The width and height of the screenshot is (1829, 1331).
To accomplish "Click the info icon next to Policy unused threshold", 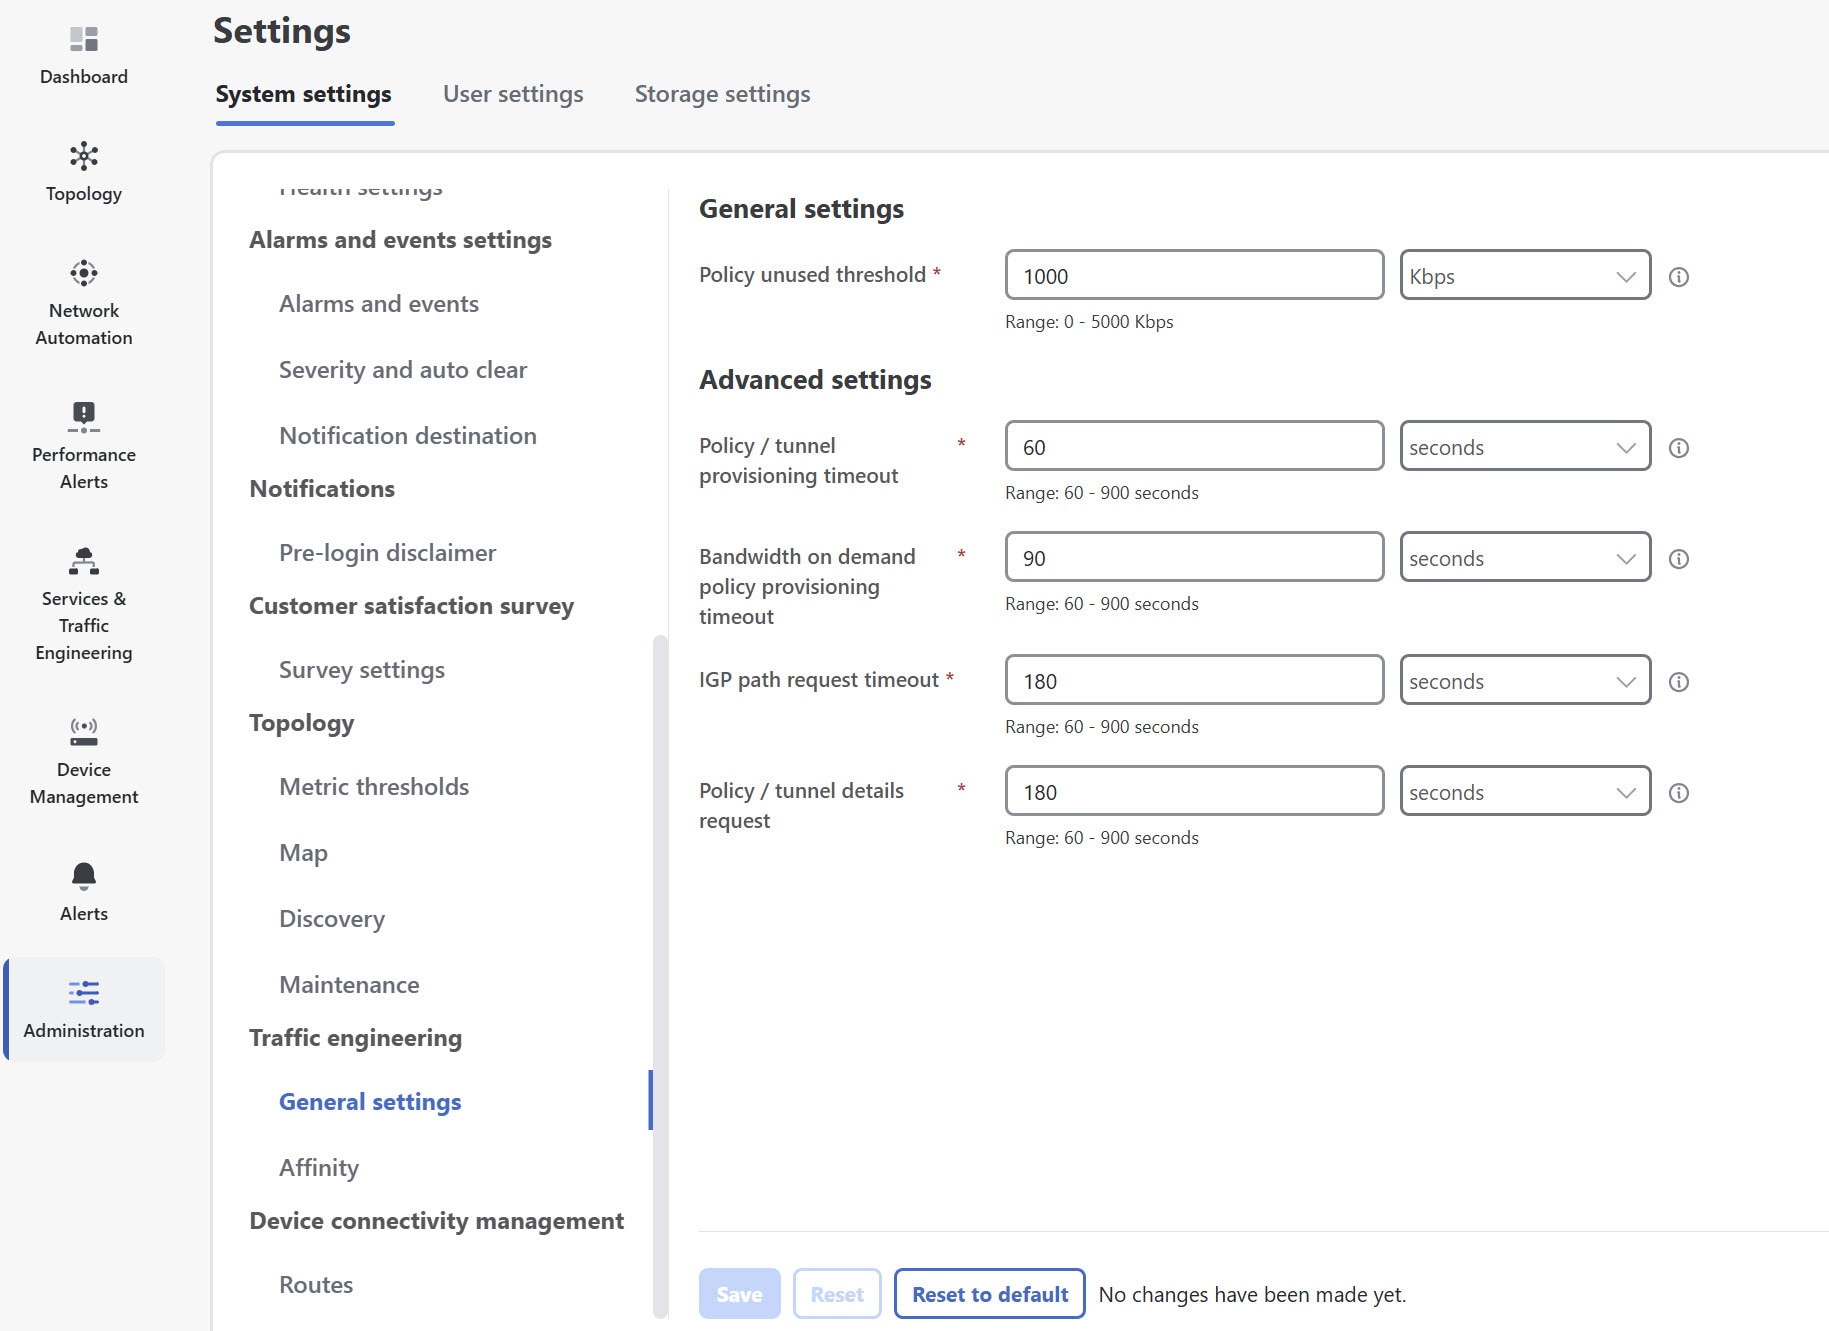I will coord(1679,277).
